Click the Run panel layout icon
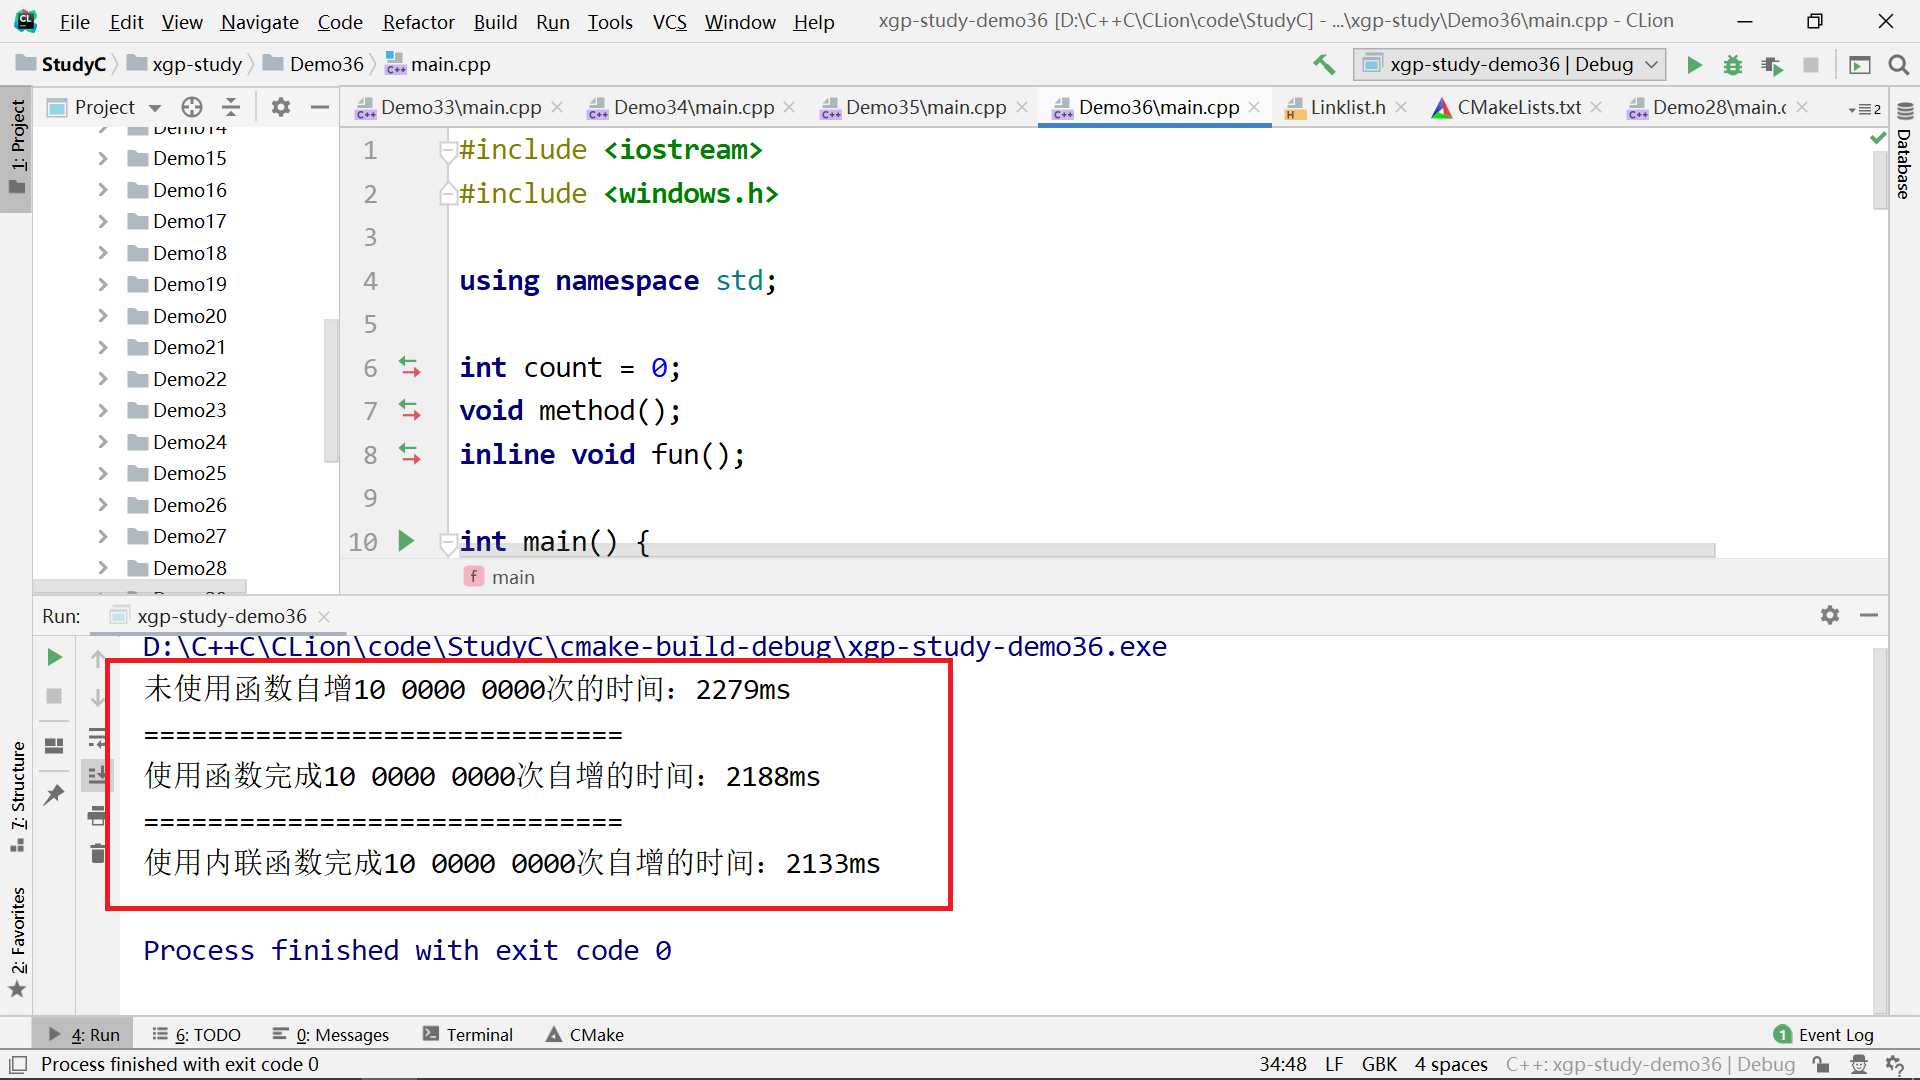The image size is (1920, 1080). [55, 746]
